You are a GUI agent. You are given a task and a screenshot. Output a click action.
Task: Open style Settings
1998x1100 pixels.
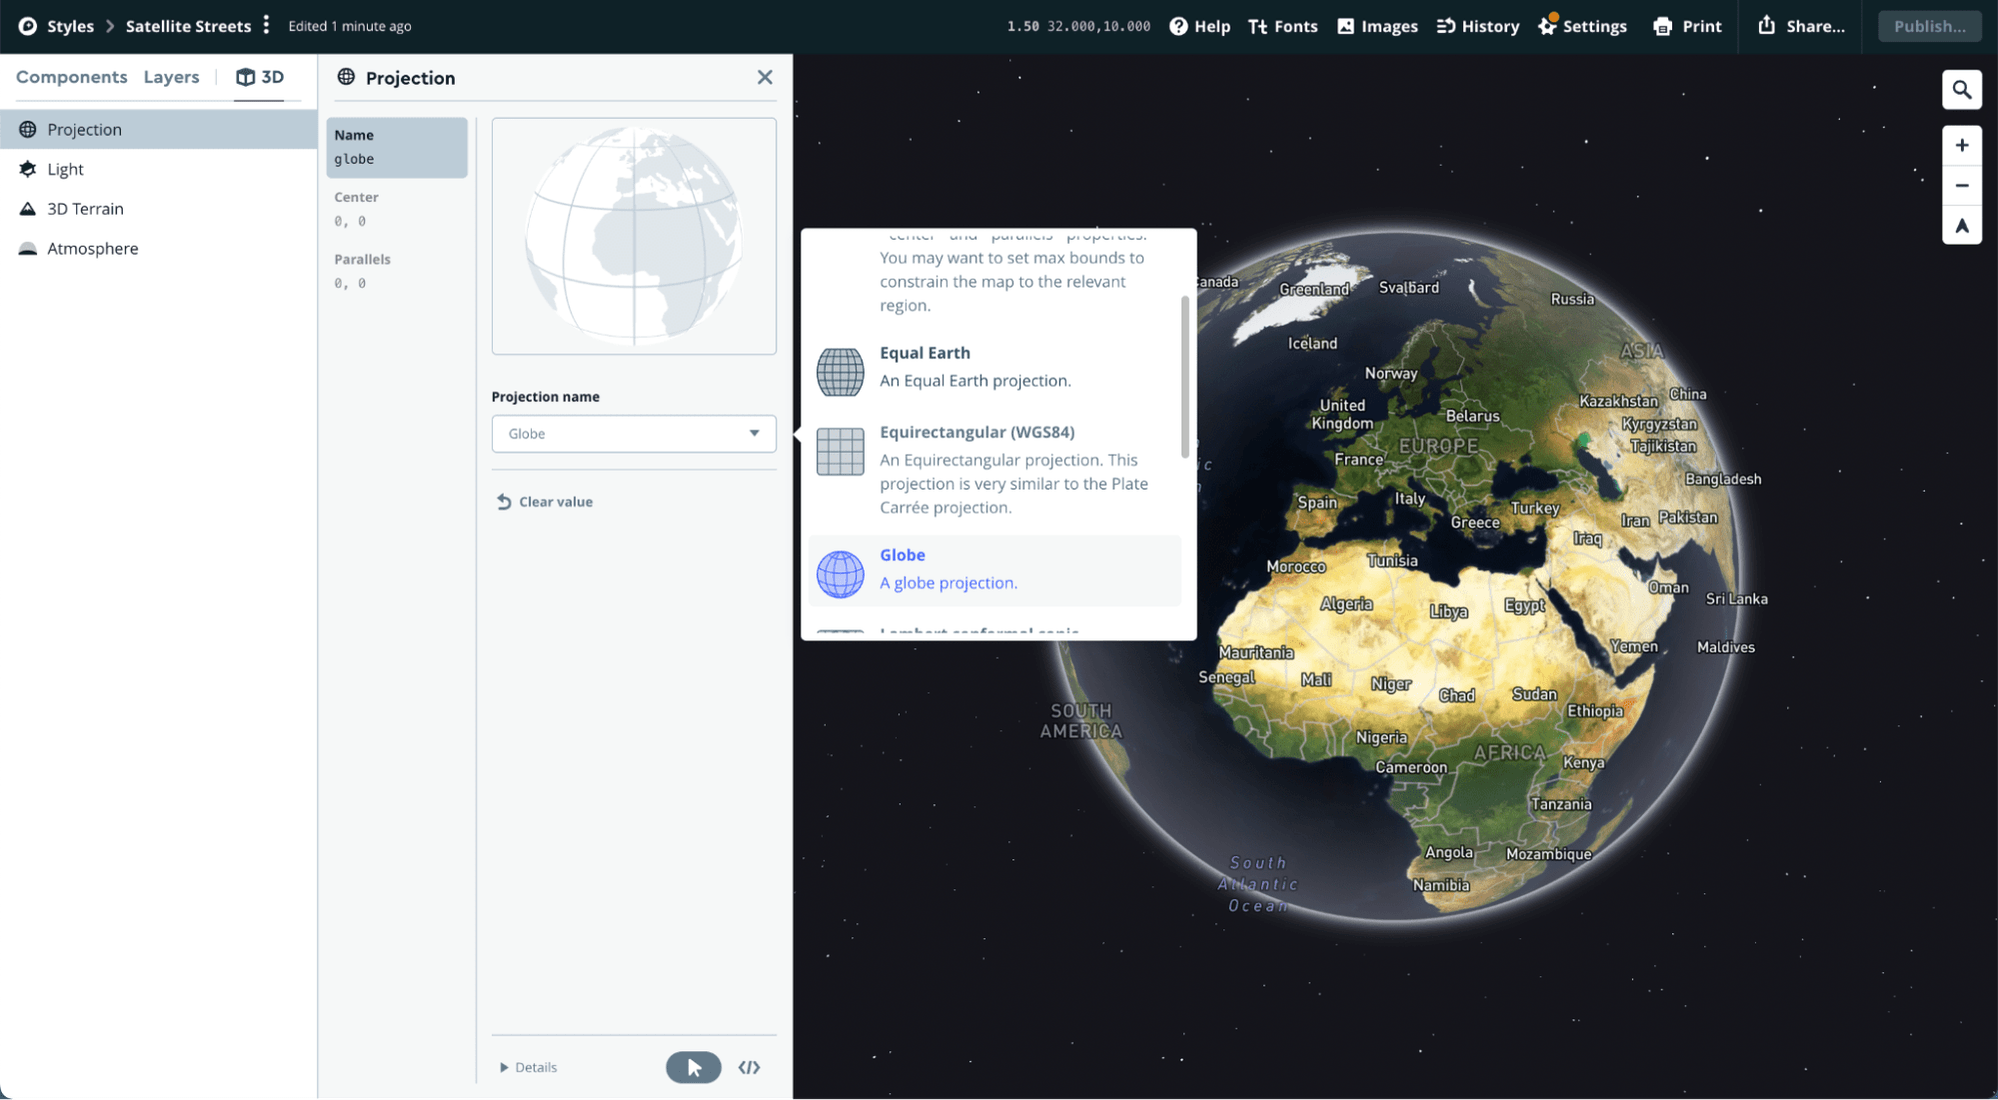pos(1583,26)
